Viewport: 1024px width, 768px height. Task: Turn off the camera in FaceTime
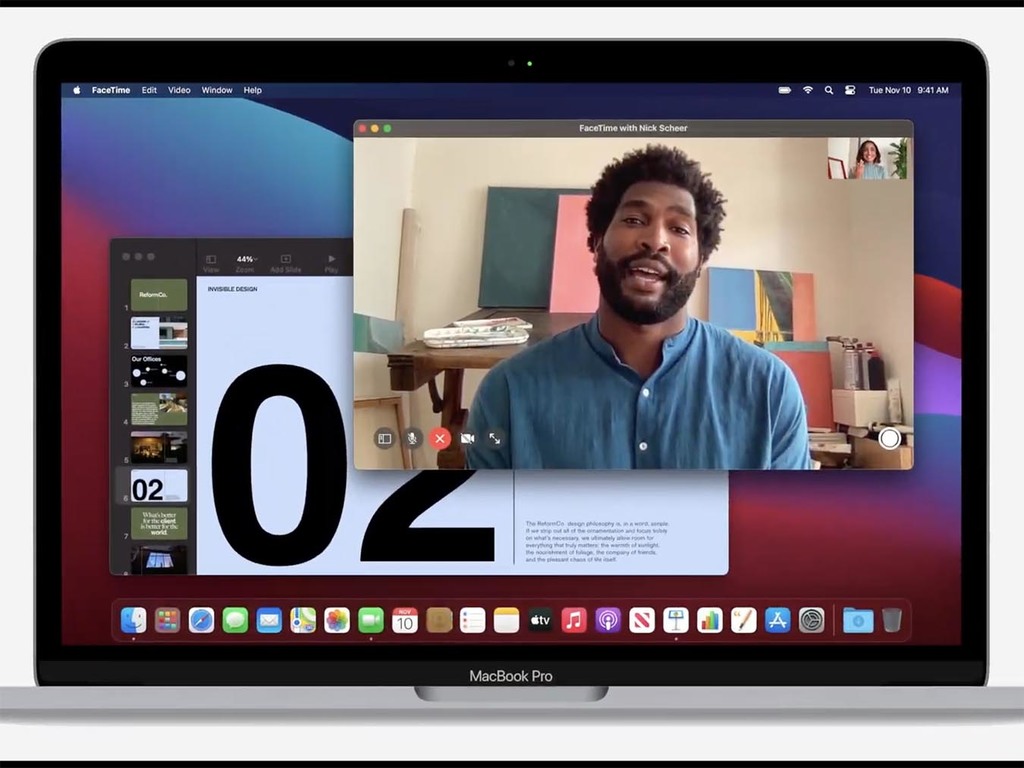[x=467, y=438]
